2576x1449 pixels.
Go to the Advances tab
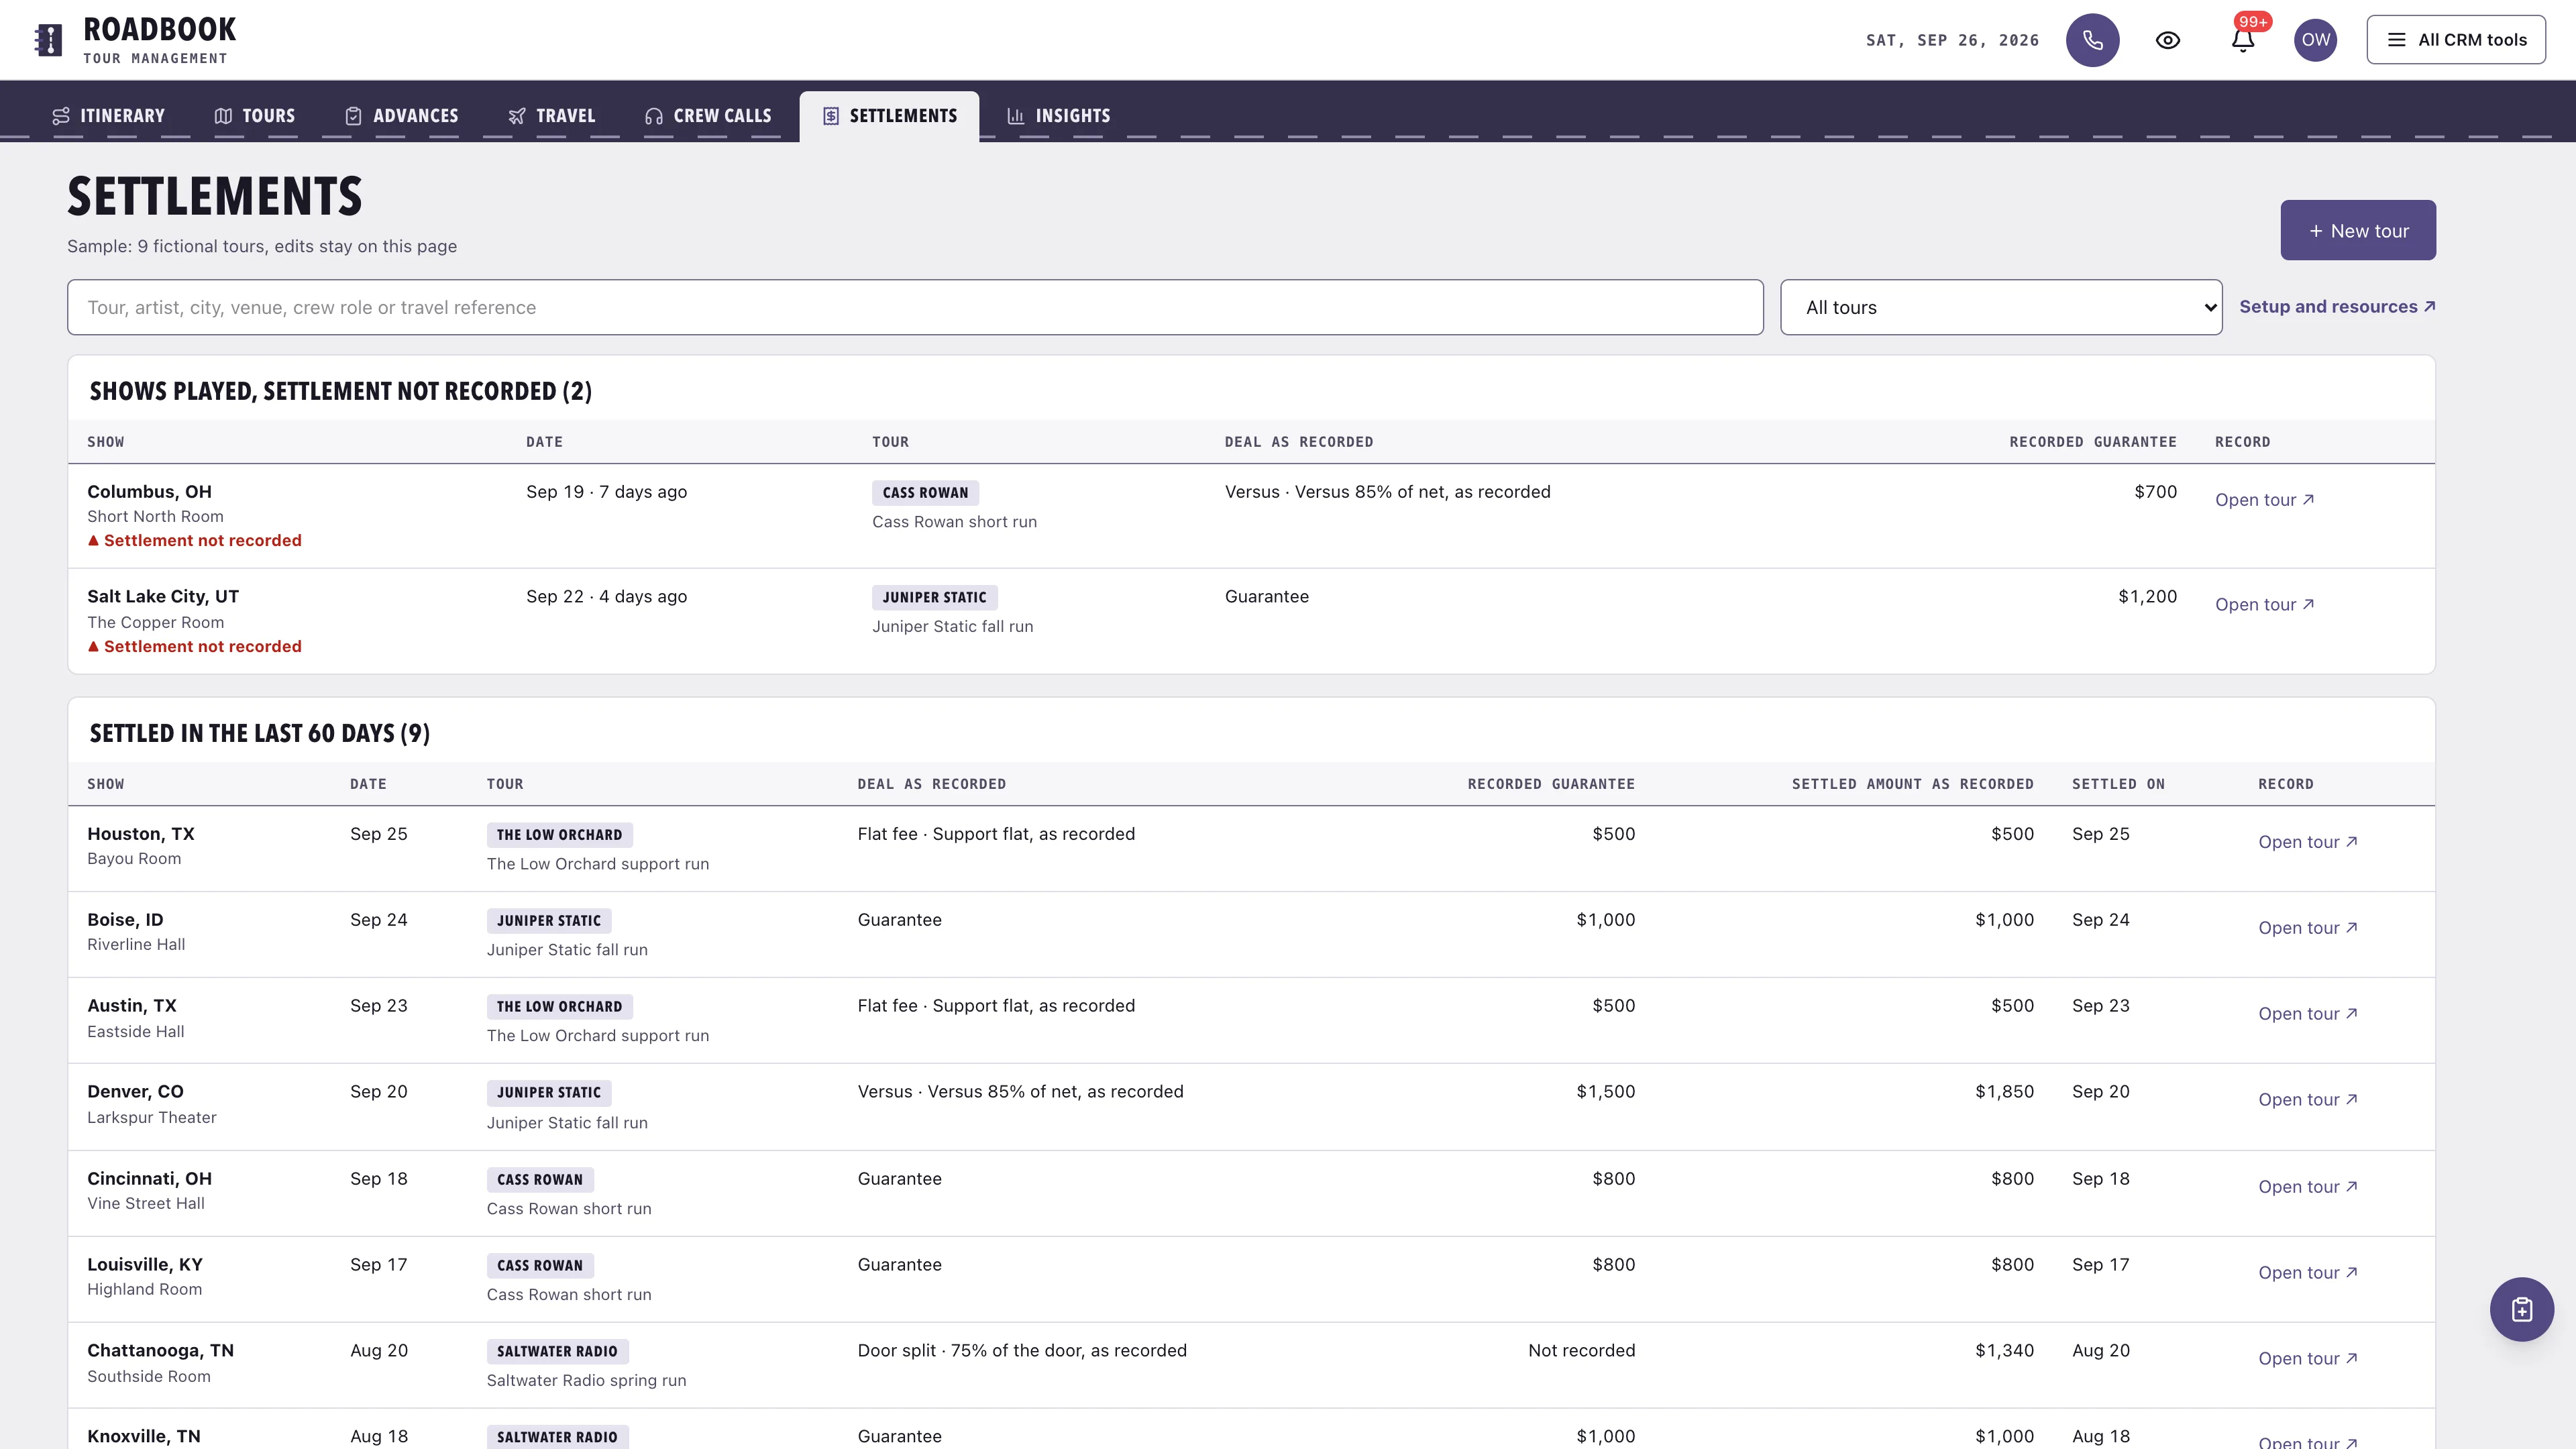tap(401, 116)
